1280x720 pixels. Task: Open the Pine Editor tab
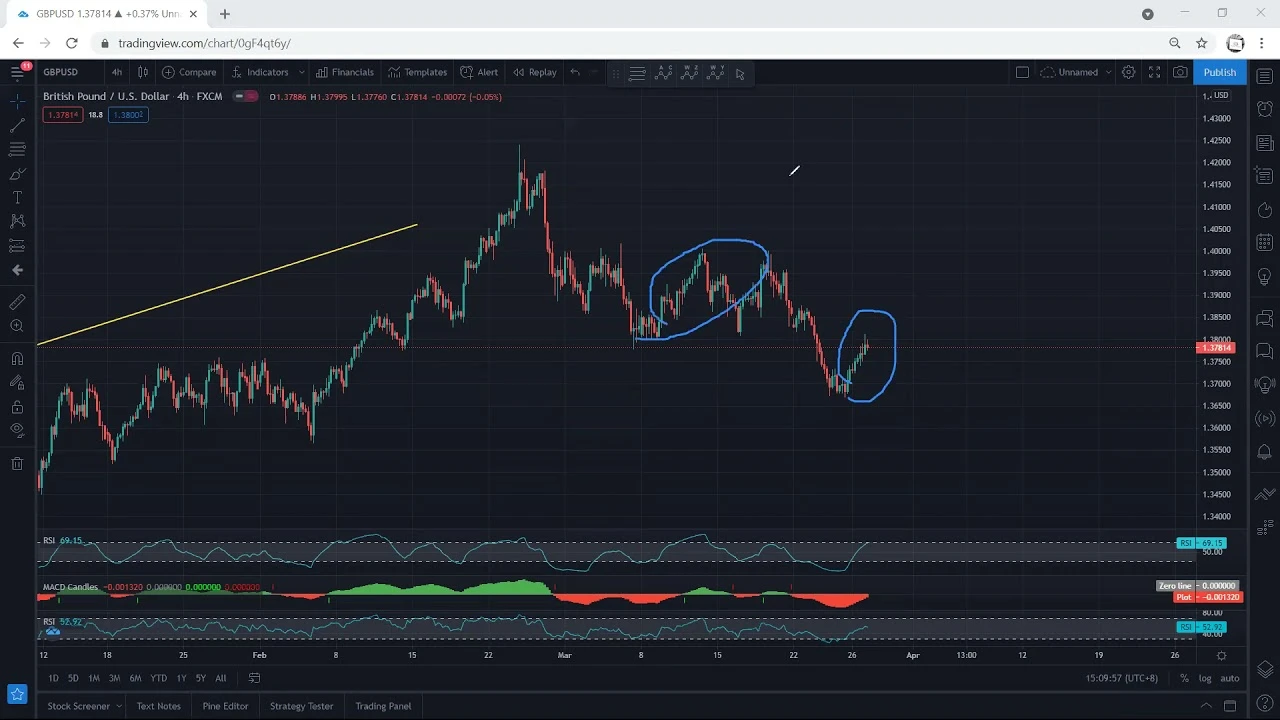(x=226, y=706)
